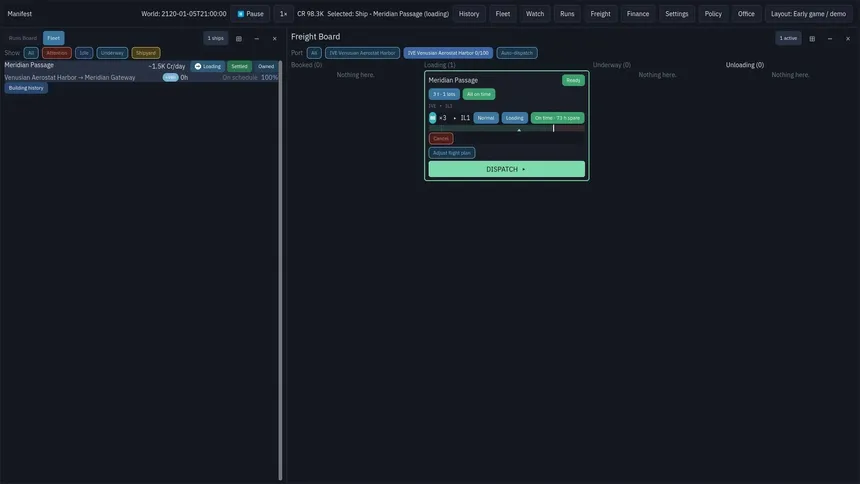Click the cyan cargo icon beside ×3

click(433, 118)
